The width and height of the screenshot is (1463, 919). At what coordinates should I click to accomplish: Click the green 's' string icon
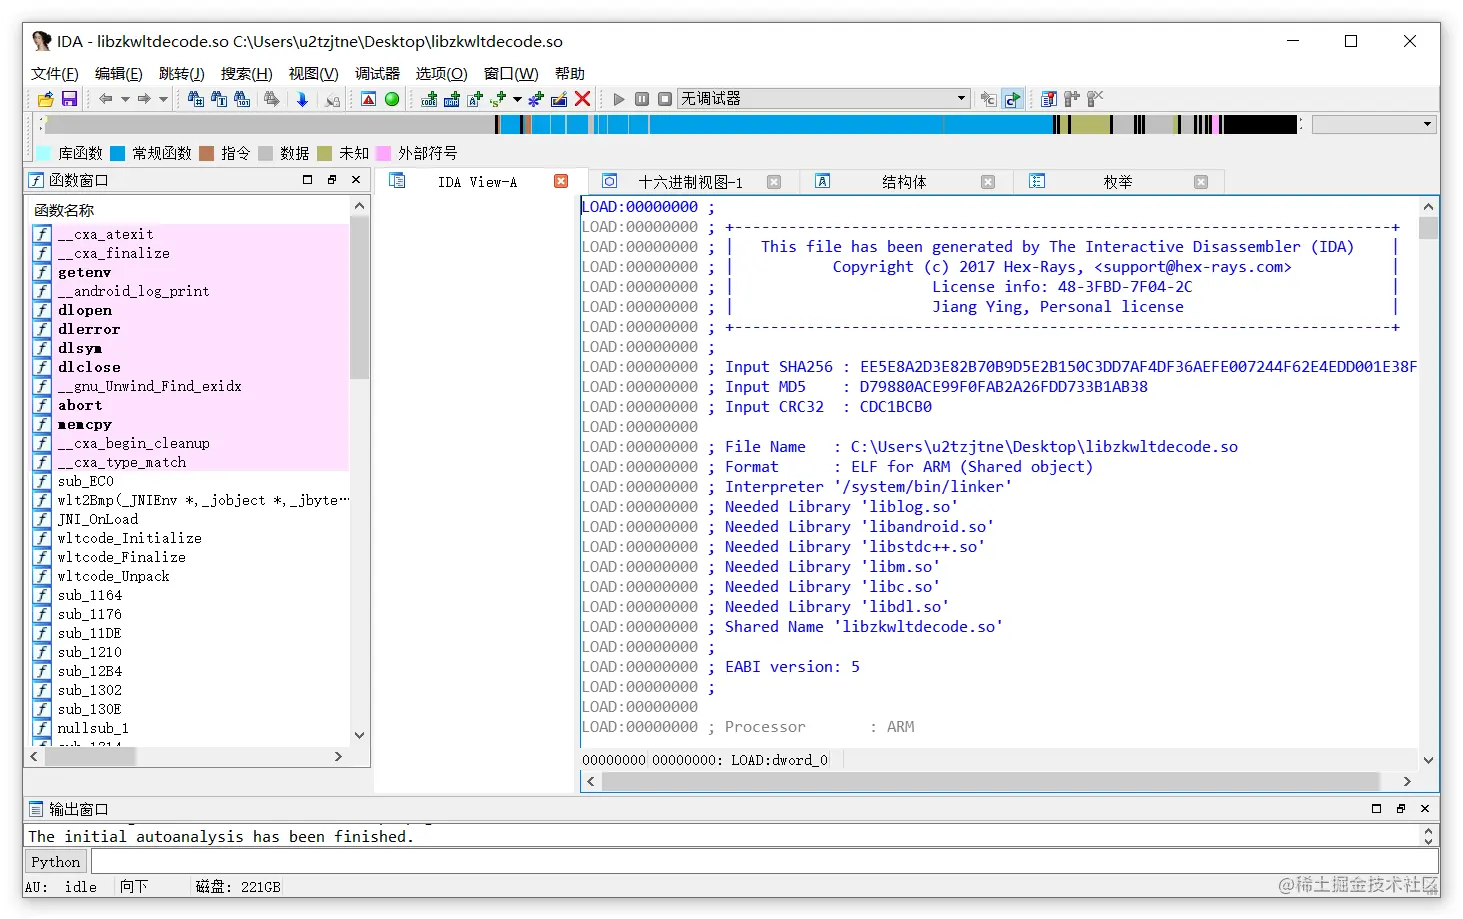pyautogui.click(x=498, y=99)
